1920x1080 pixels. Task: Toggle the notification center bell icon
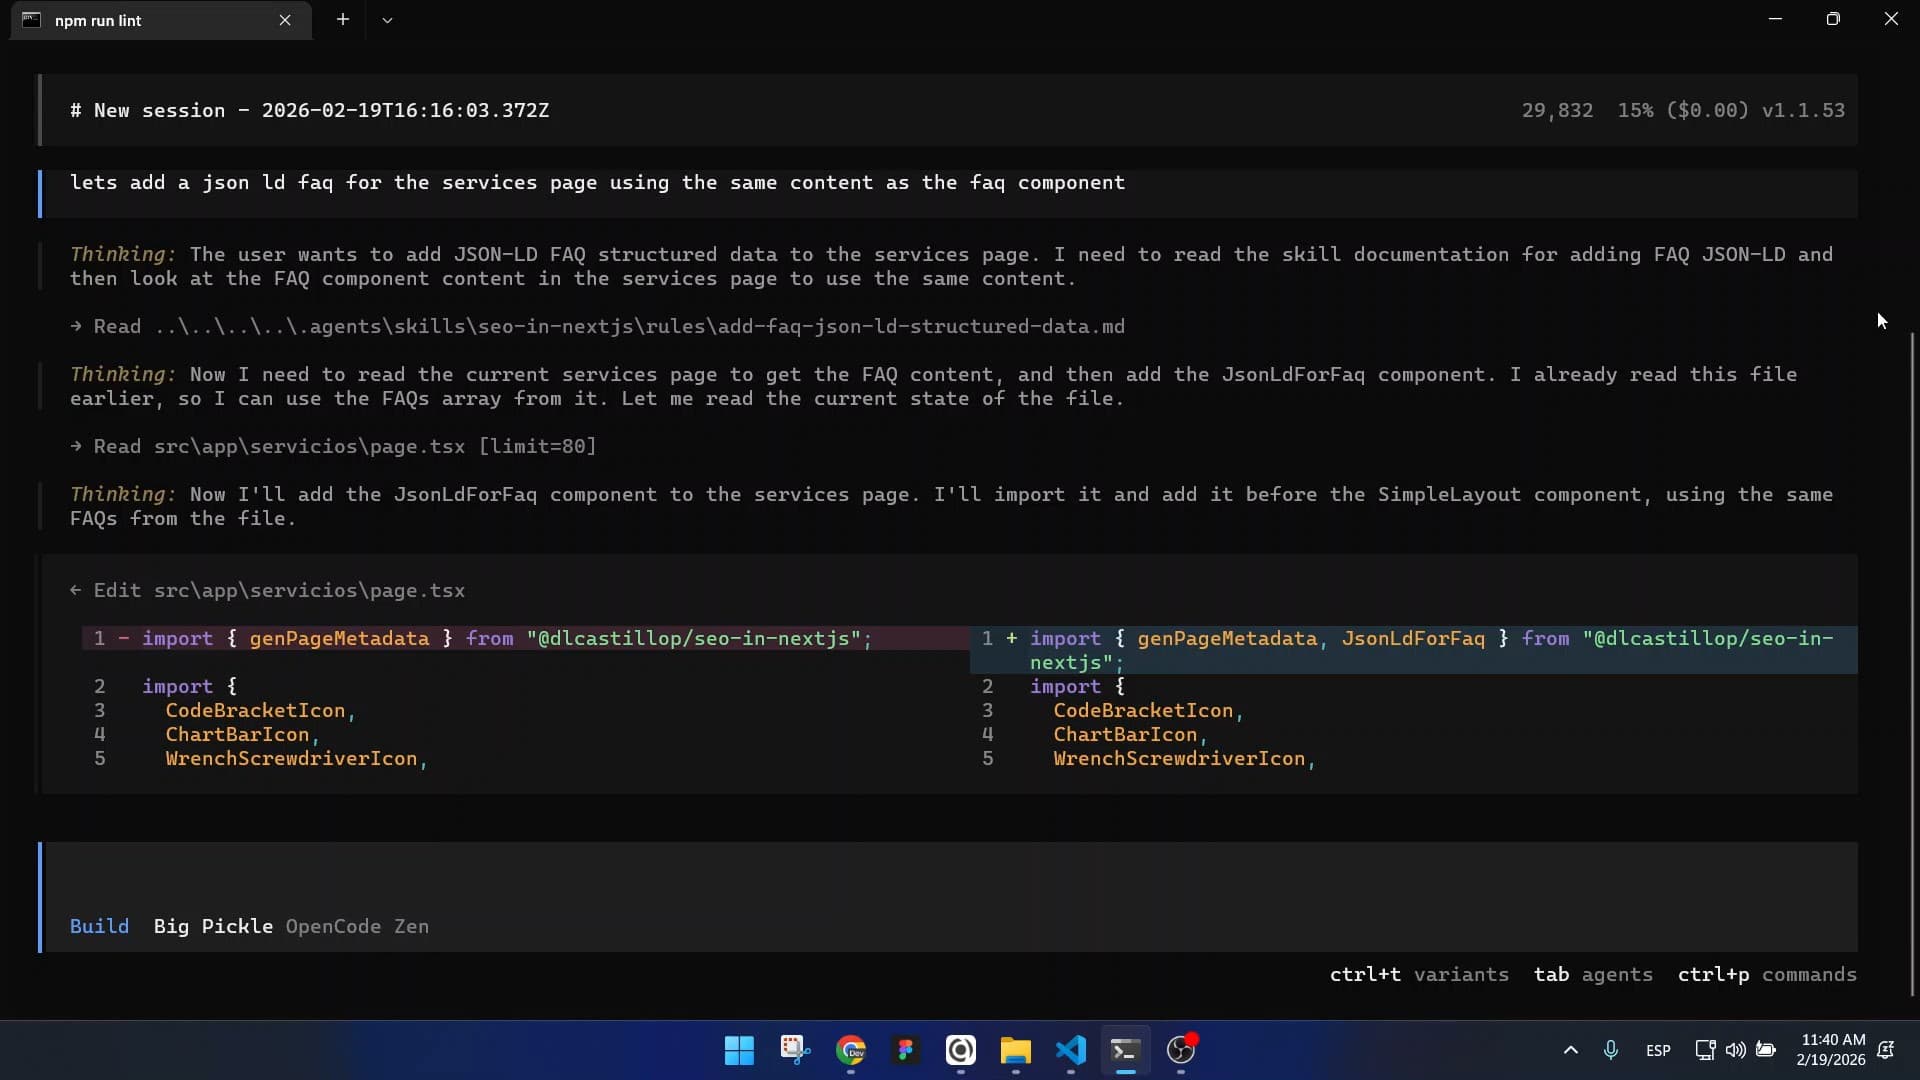(1887, 1051)
